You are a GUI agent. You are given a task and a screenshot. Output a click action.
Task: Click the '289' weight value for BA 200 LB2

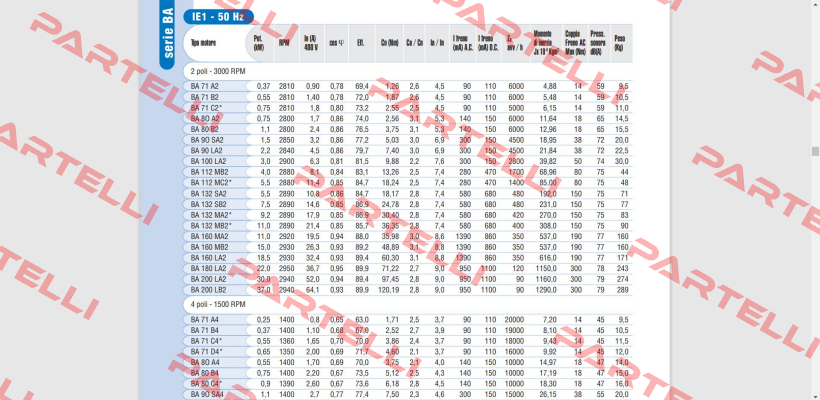click(x=623, y=290)
